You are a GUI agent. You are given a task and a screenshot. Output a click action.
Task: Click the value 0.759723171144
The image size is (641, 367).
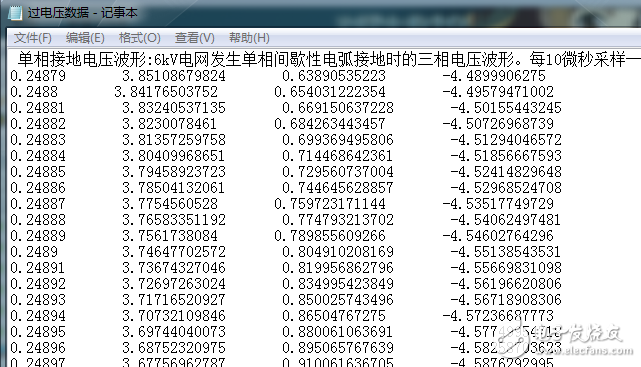pos(330,204)
